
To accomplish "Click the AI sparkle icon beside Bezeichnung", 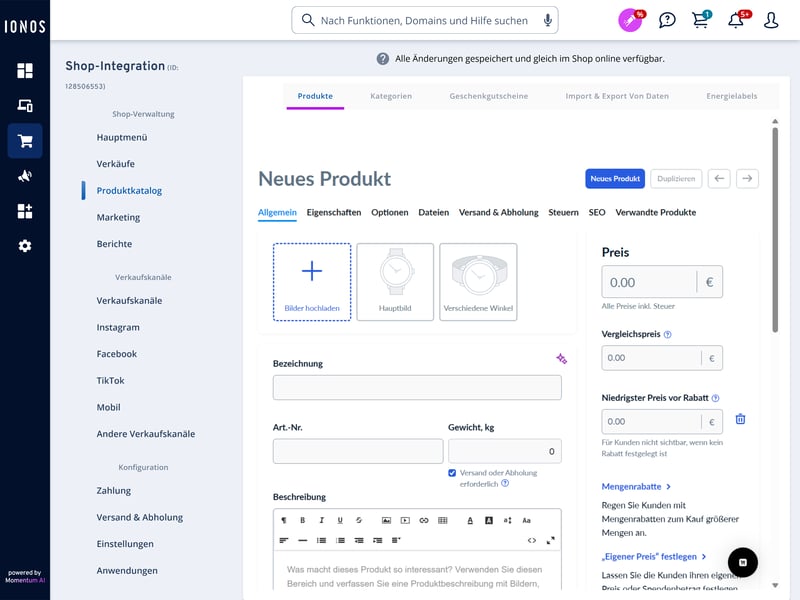I will (x=562, y=359).
